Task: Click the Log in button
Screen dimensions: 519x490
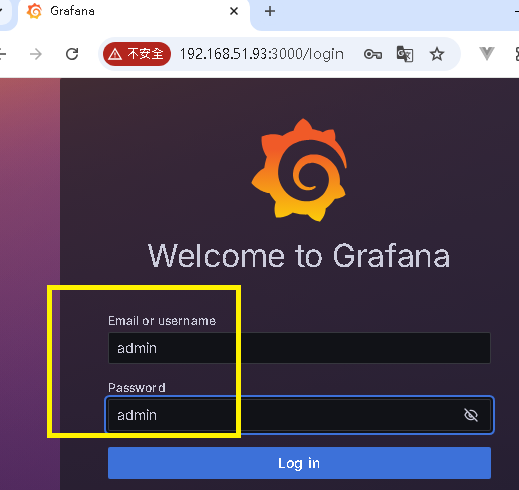Action: coord(299,463)
